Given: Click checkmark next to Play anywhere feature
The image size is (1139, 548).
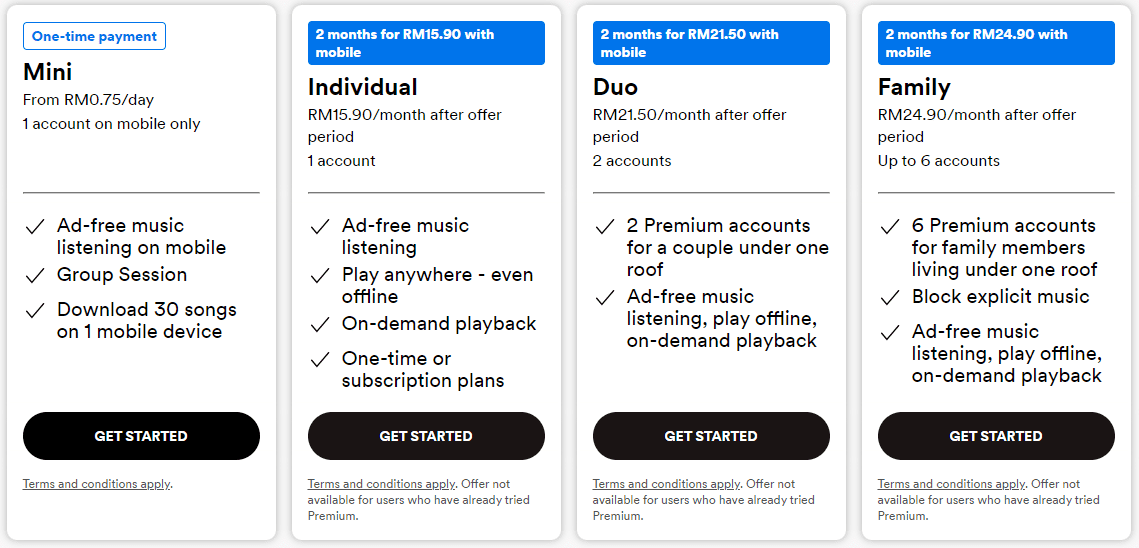Looking at the screenshot, I should [320, 275].
